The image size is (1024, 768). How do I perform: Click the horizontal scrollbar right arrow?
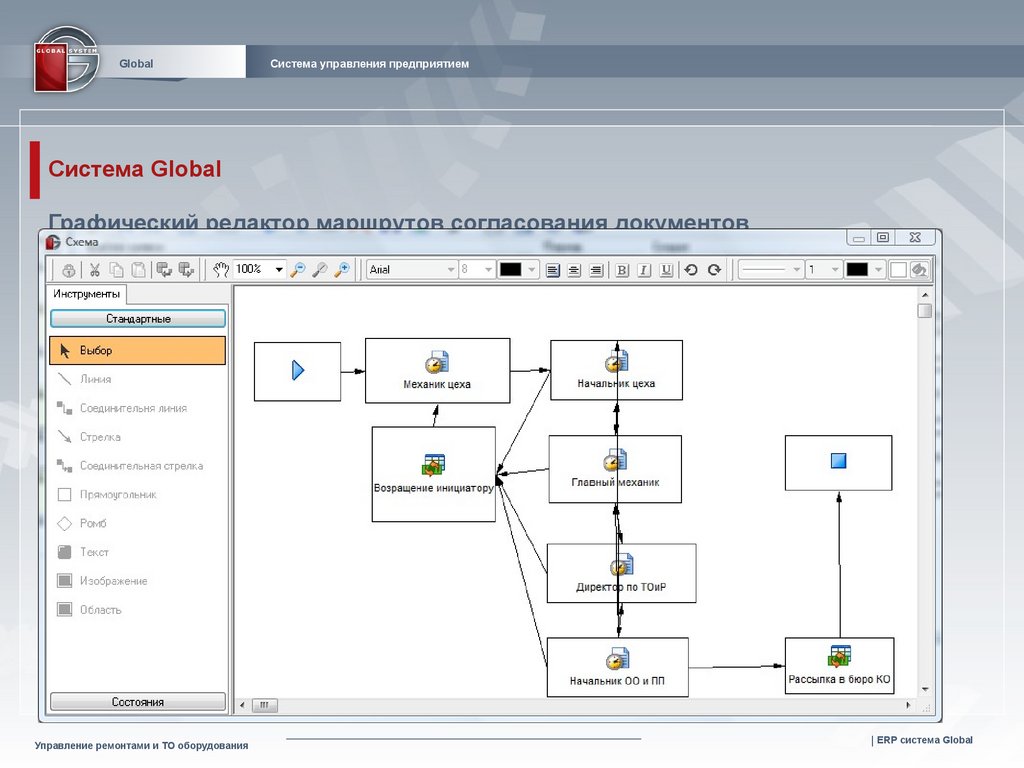click(908, 705)
